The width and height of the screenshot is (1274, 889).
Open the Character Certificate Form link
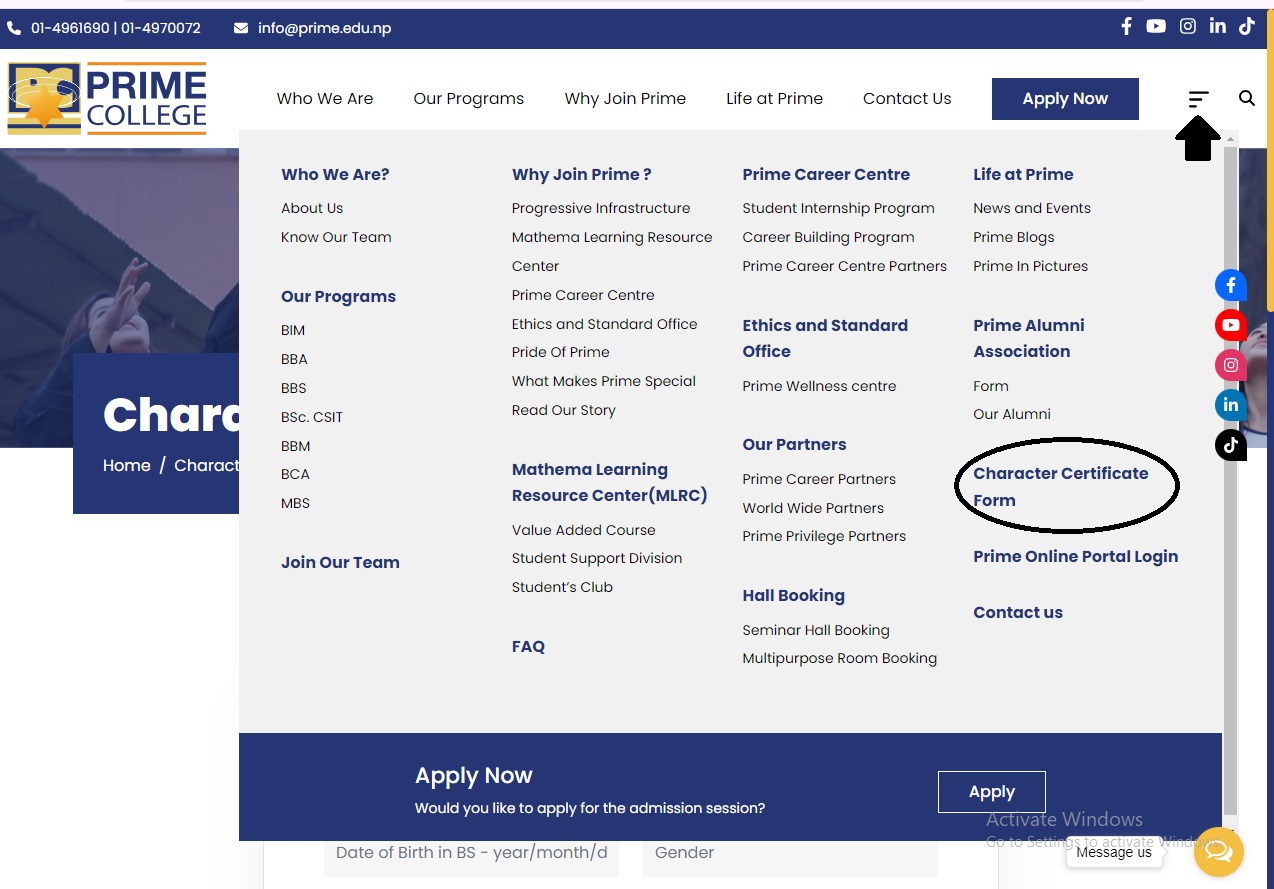tap(1060, 486)
